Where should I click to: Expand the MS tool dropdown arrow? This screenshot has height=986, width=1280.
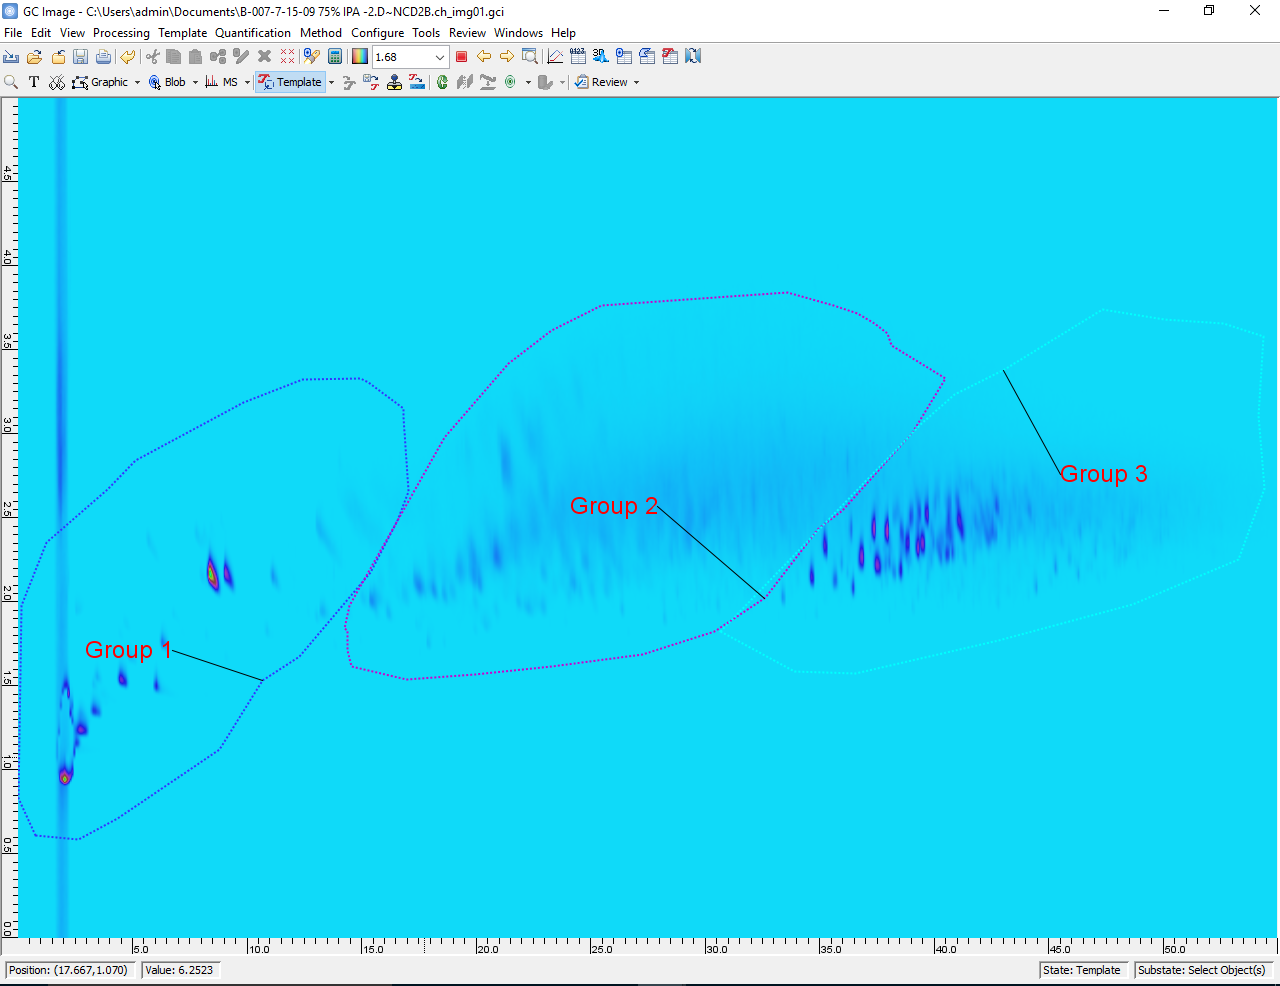[247, 82]
